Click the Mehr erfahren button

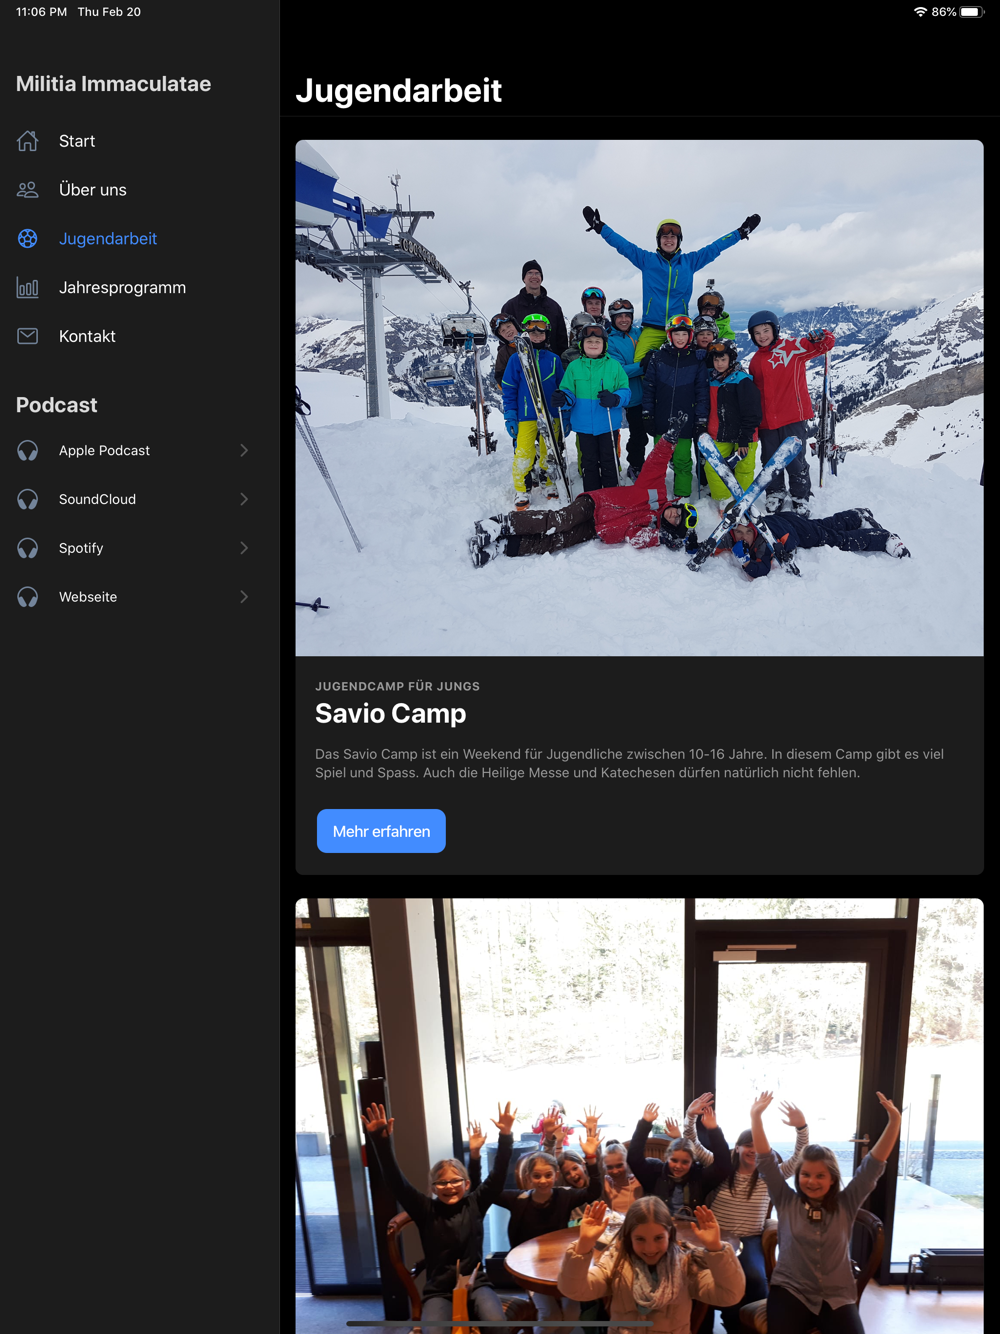pos(381,832)
